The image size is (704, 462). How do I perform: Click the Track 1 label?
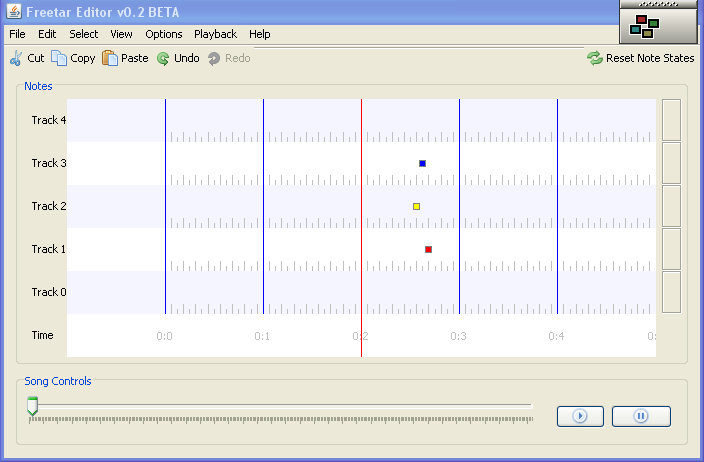[48, 249]
